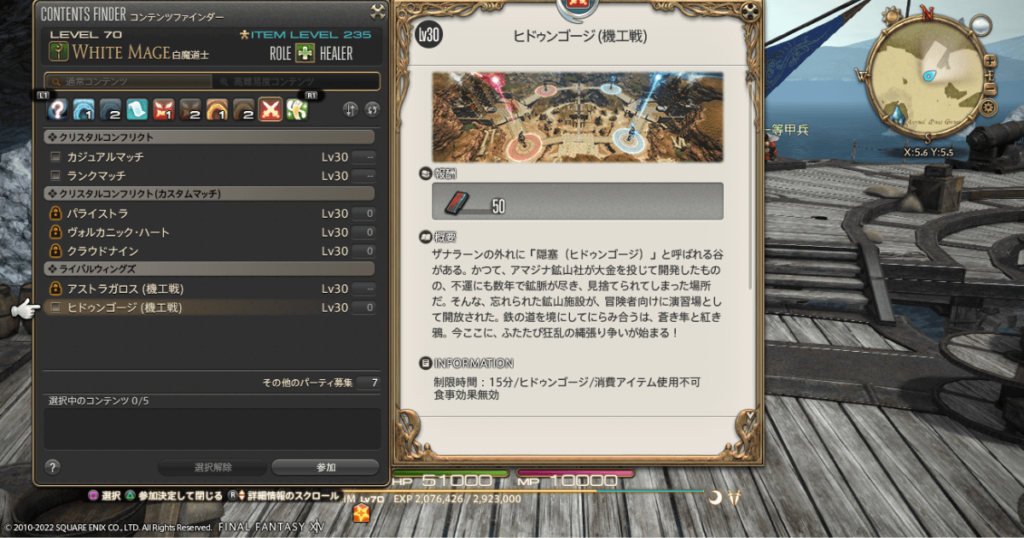The width and height of the screenshot is (1024, 538).
Task: Switch to the 通常コンテンツ tab
Action: click(128, 82)
